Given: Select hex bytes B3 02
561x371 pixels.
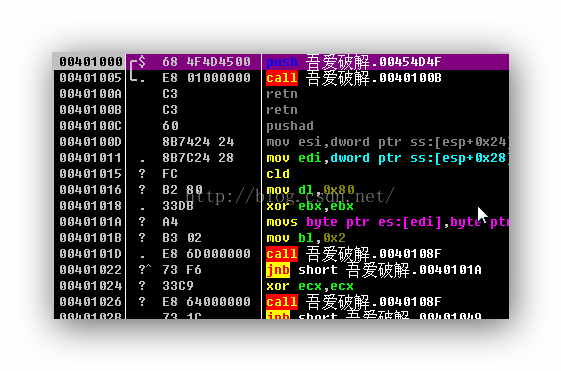Looking at the screenshot, I should click(x=182, y=238).
